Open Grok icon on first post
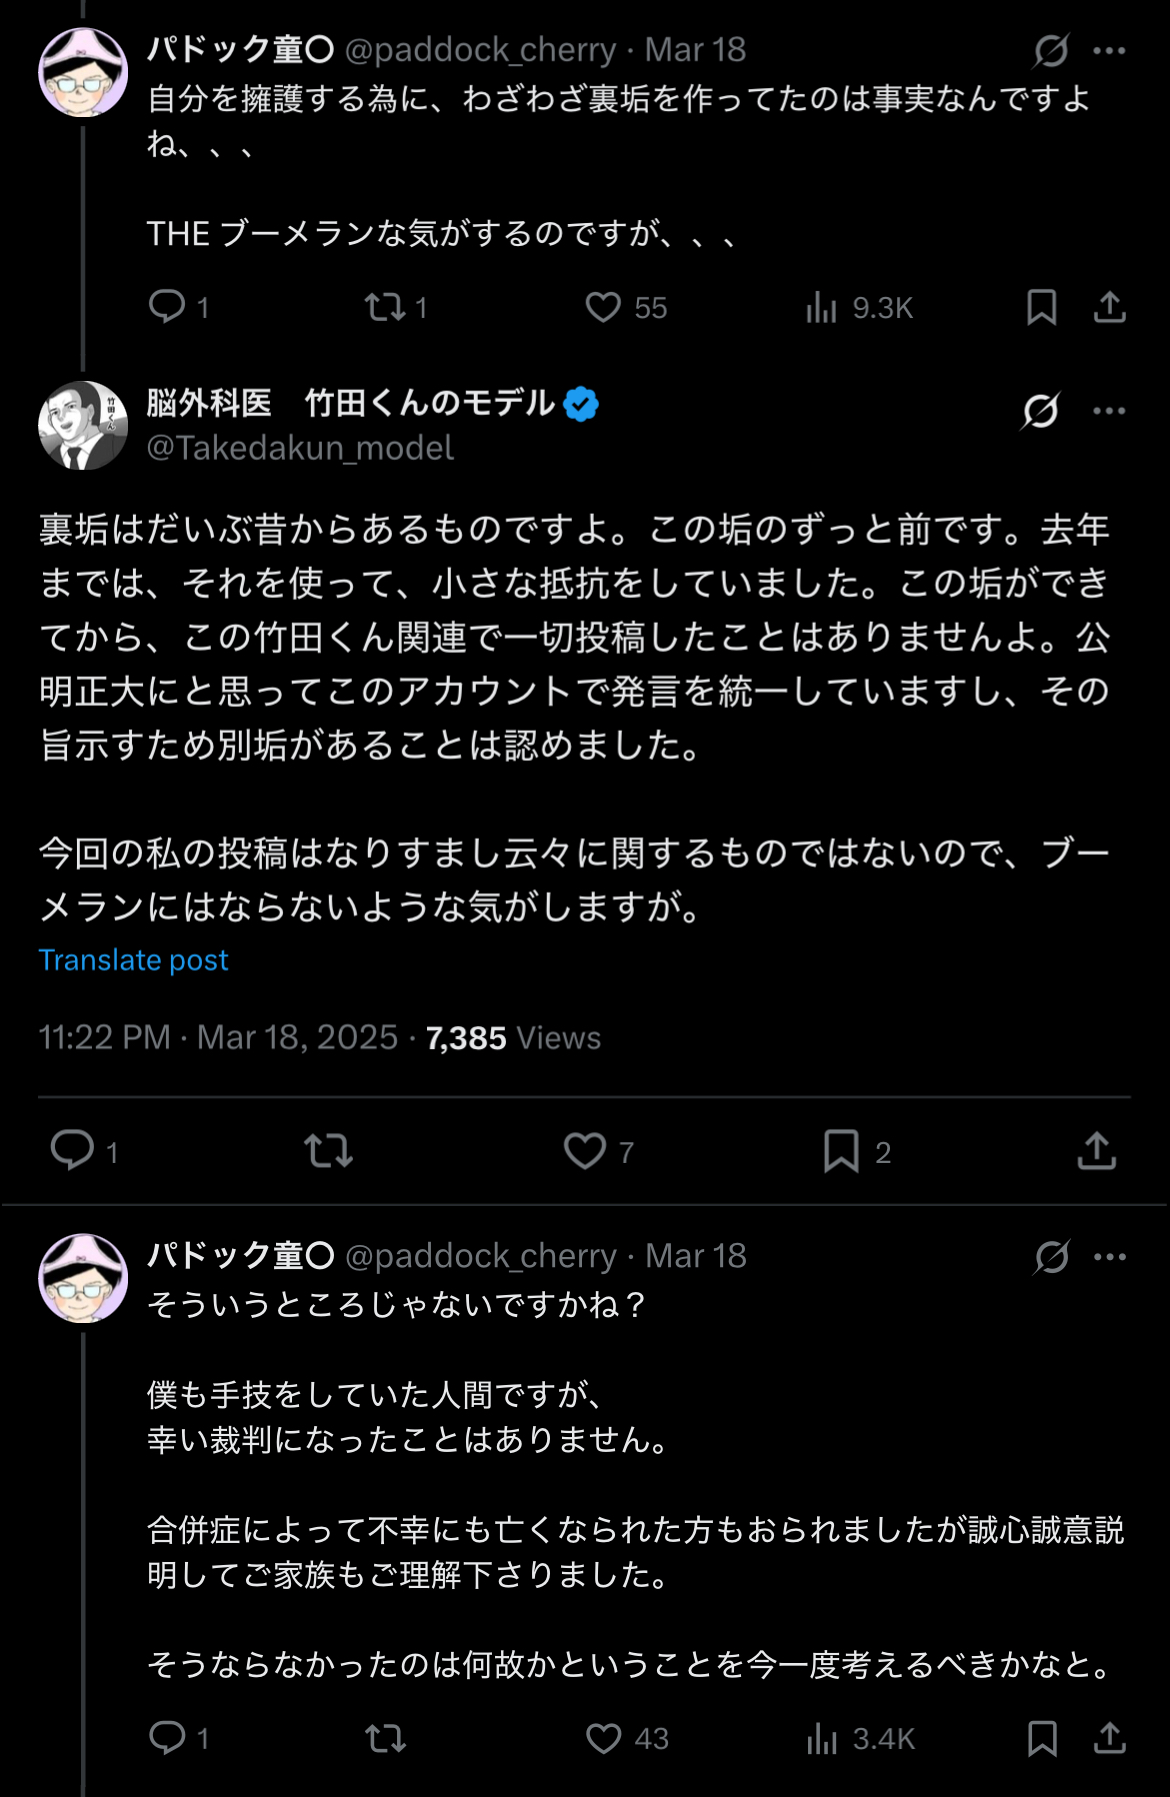Image resolution: width=1170 pixels, height=1797 pixels. click(1051, 50)
